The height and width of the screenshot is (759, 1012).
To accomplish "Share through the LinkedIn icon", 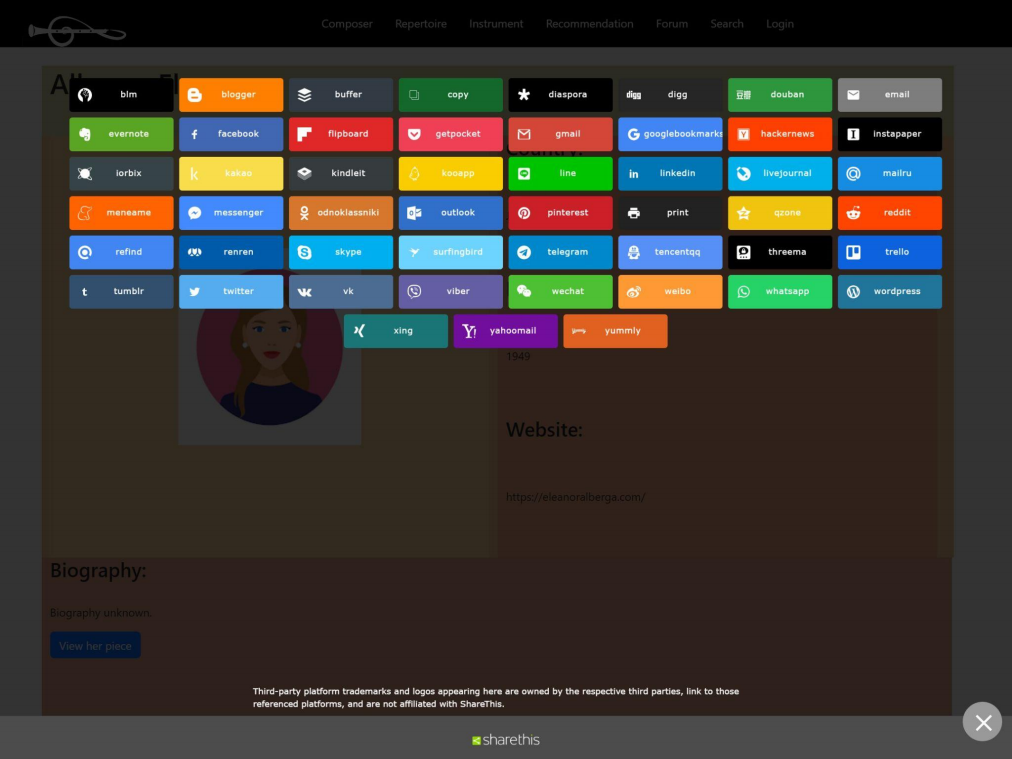I will [x=670, y=173].
